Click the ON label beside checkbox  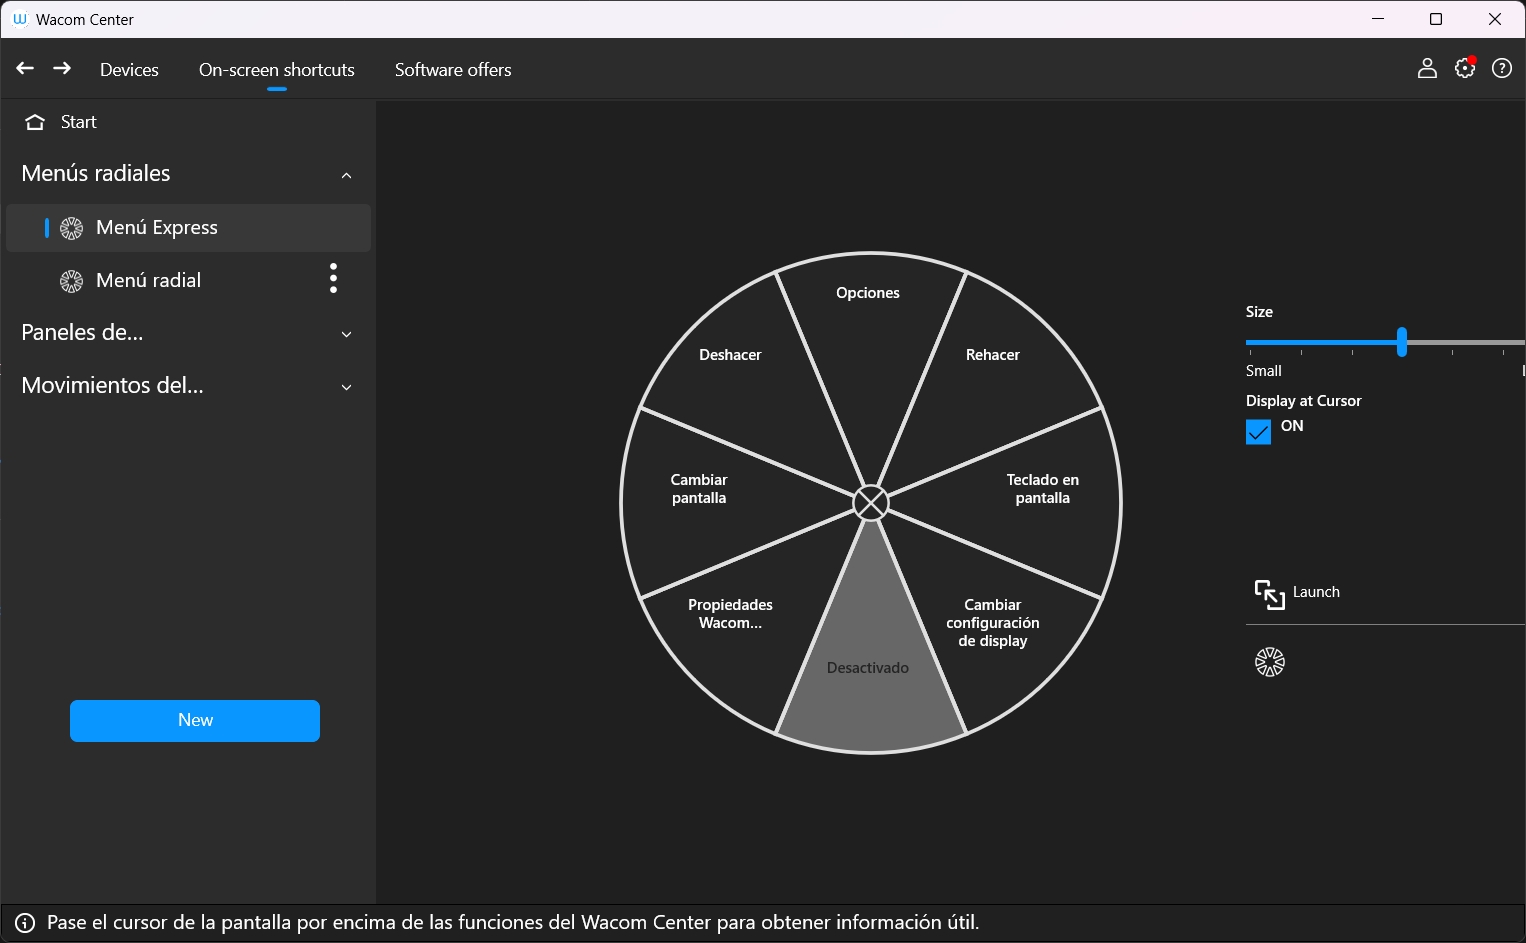(1292, 426)
